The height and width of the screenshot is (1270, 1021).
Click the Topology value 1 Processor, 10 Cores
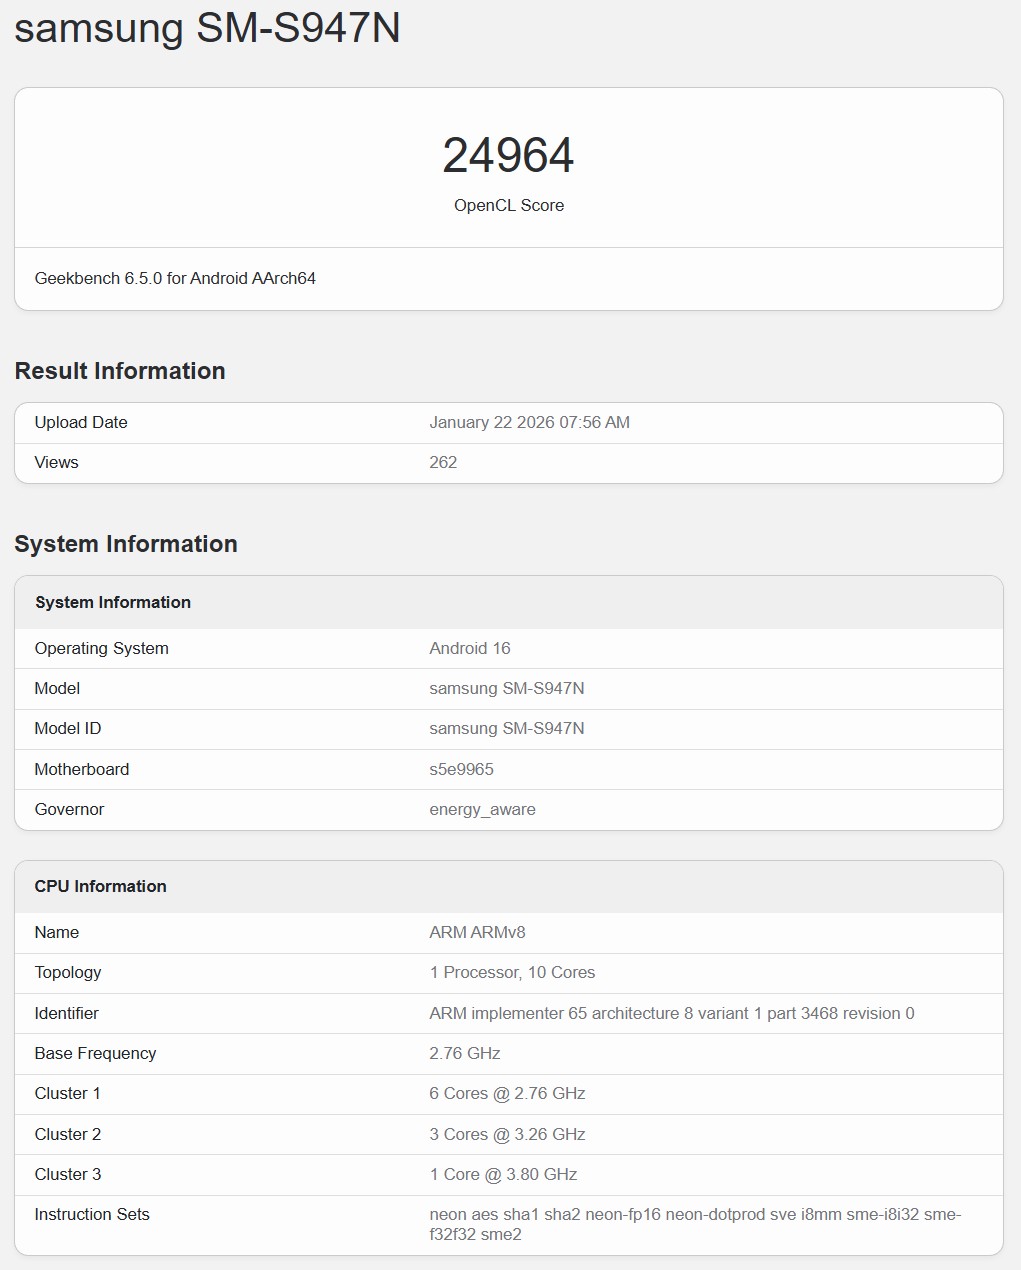(512, 972)
